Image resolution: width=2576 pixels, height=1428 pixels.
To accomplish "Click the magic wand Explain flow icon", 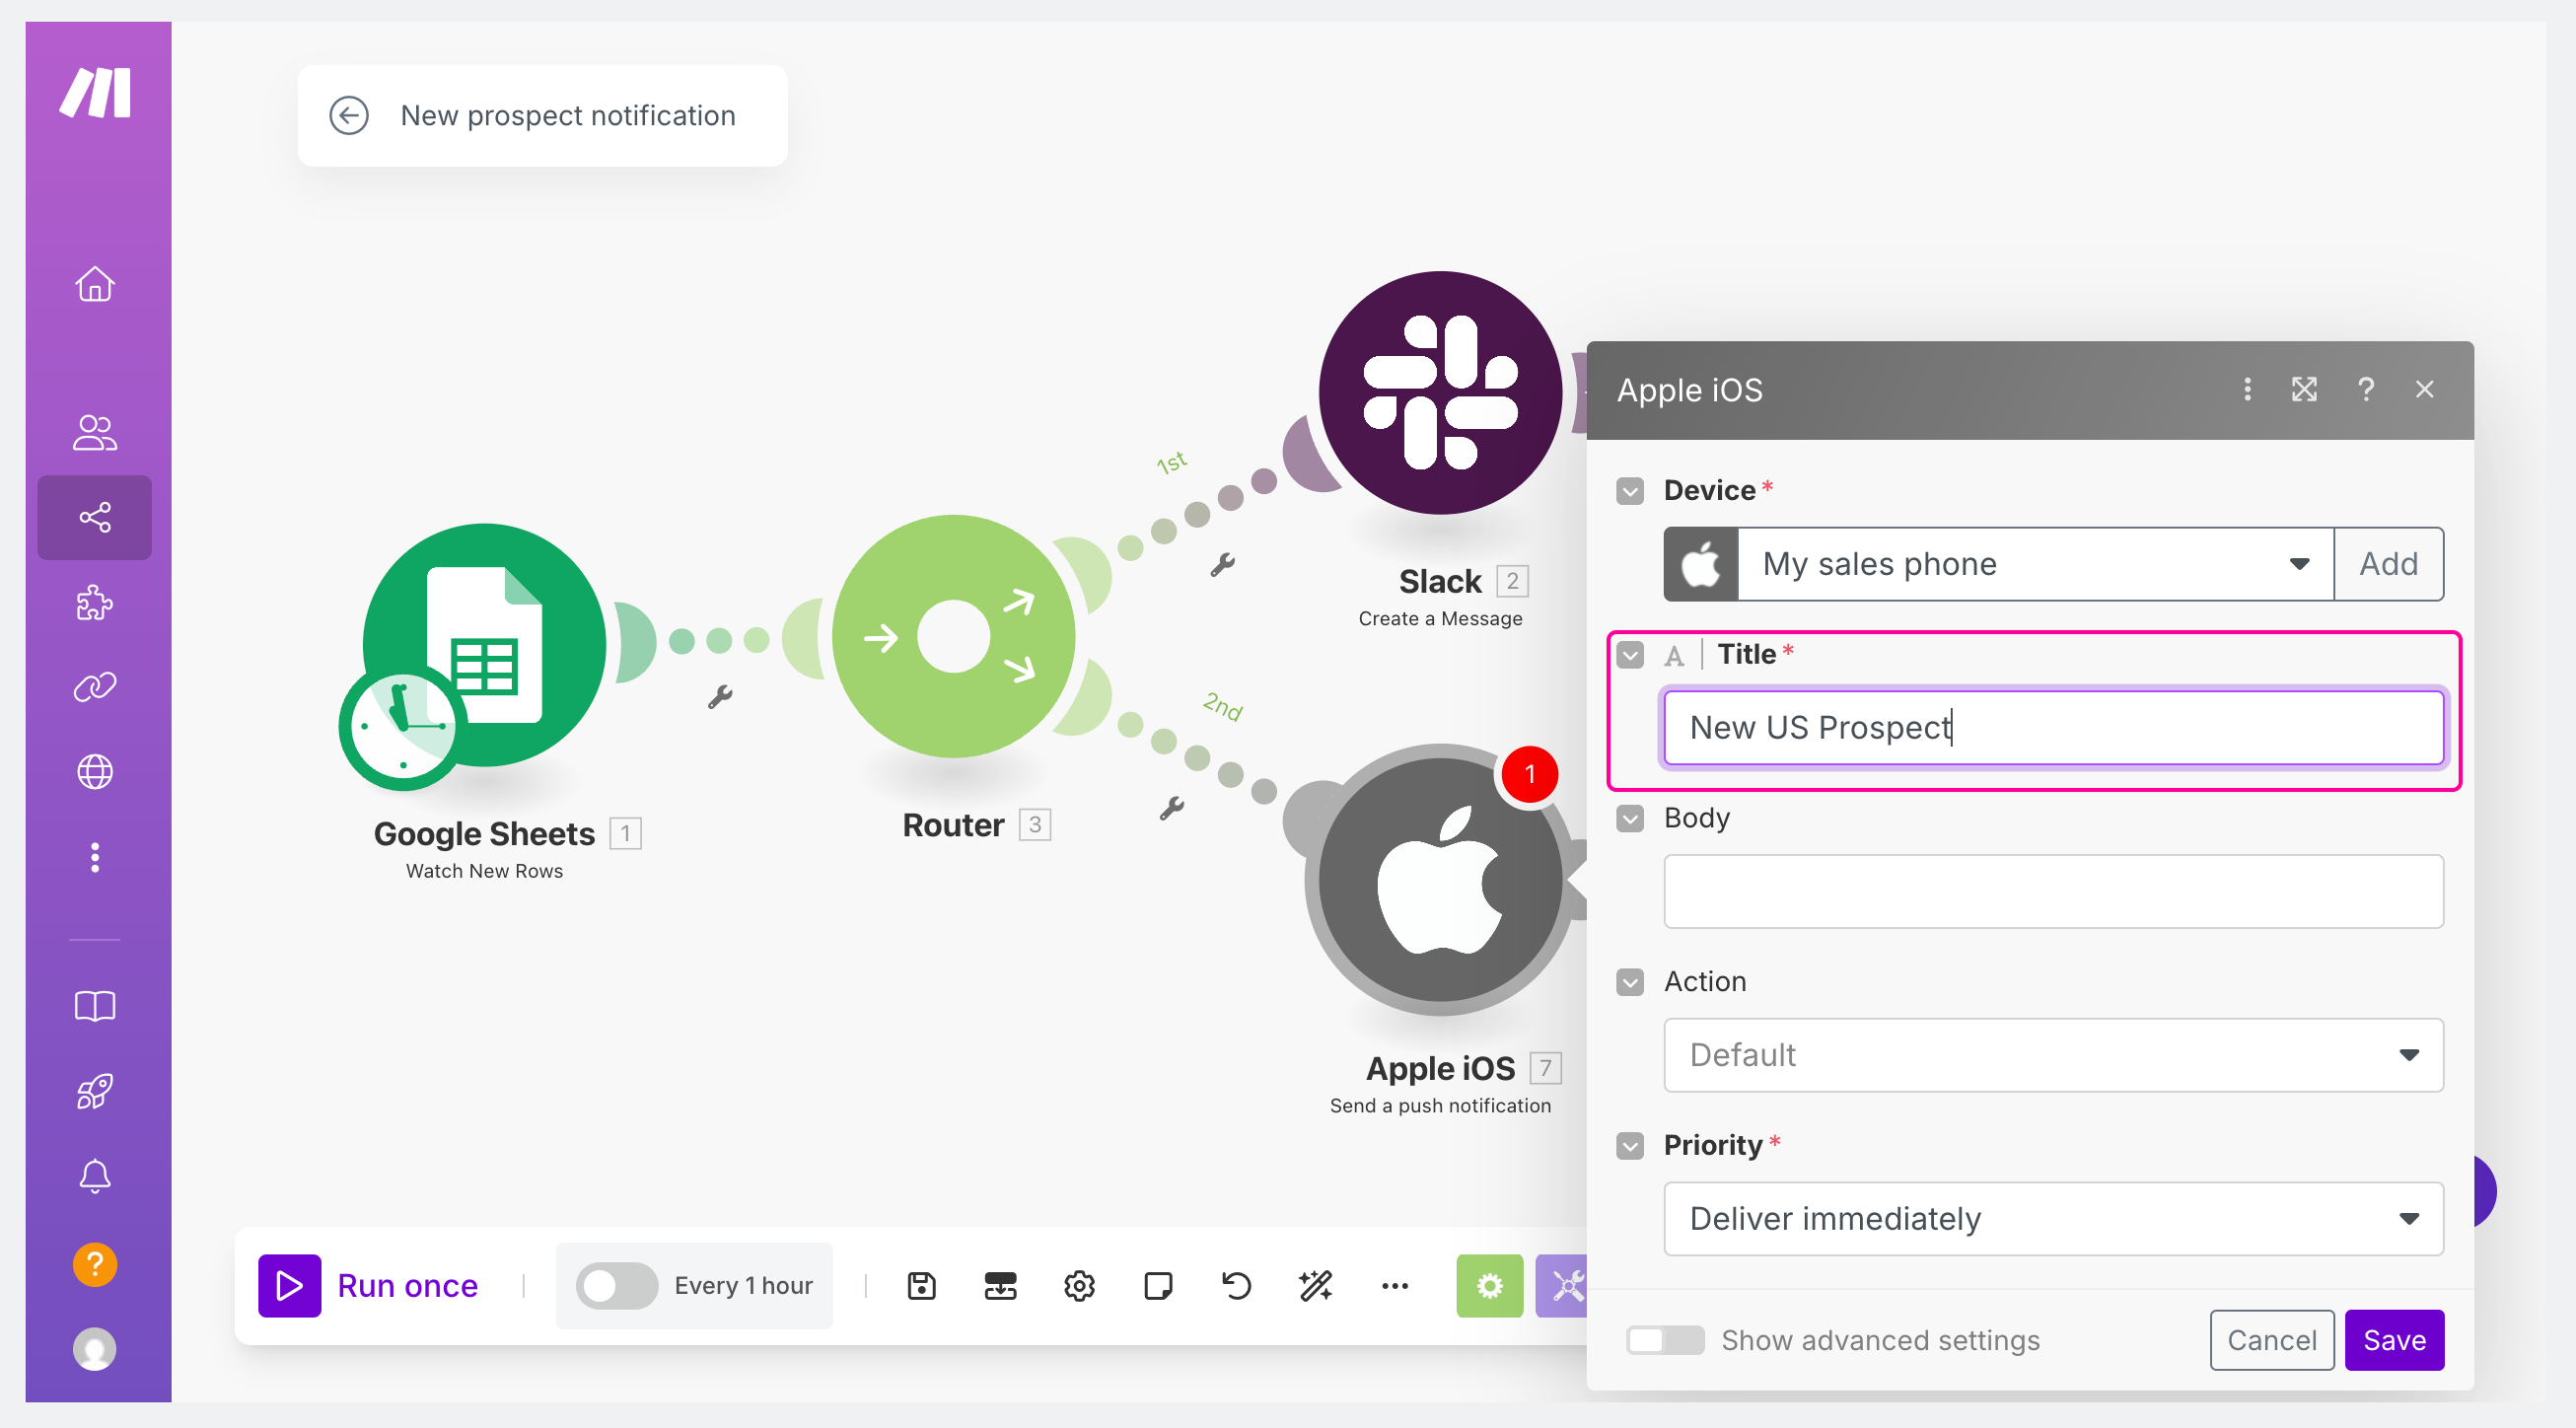I will pos(1316,1286).
